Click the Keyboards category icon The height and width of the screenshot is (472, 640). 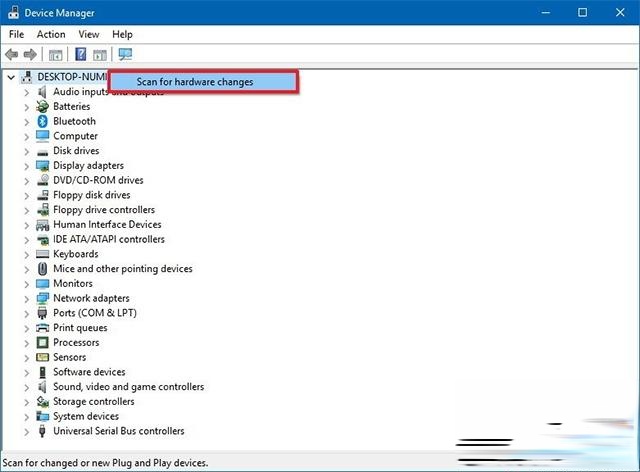[42, 254]
